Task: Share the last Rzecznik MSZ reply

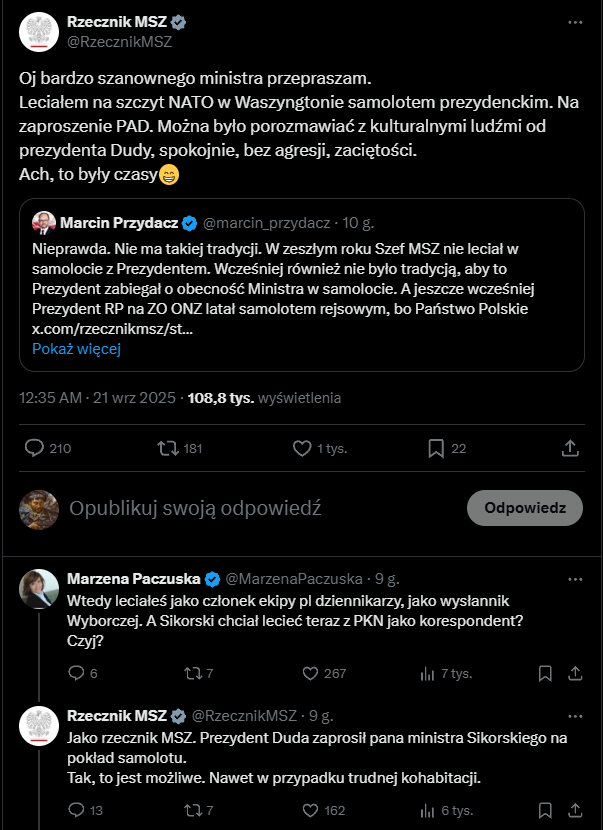Action: tap(575, 810)
